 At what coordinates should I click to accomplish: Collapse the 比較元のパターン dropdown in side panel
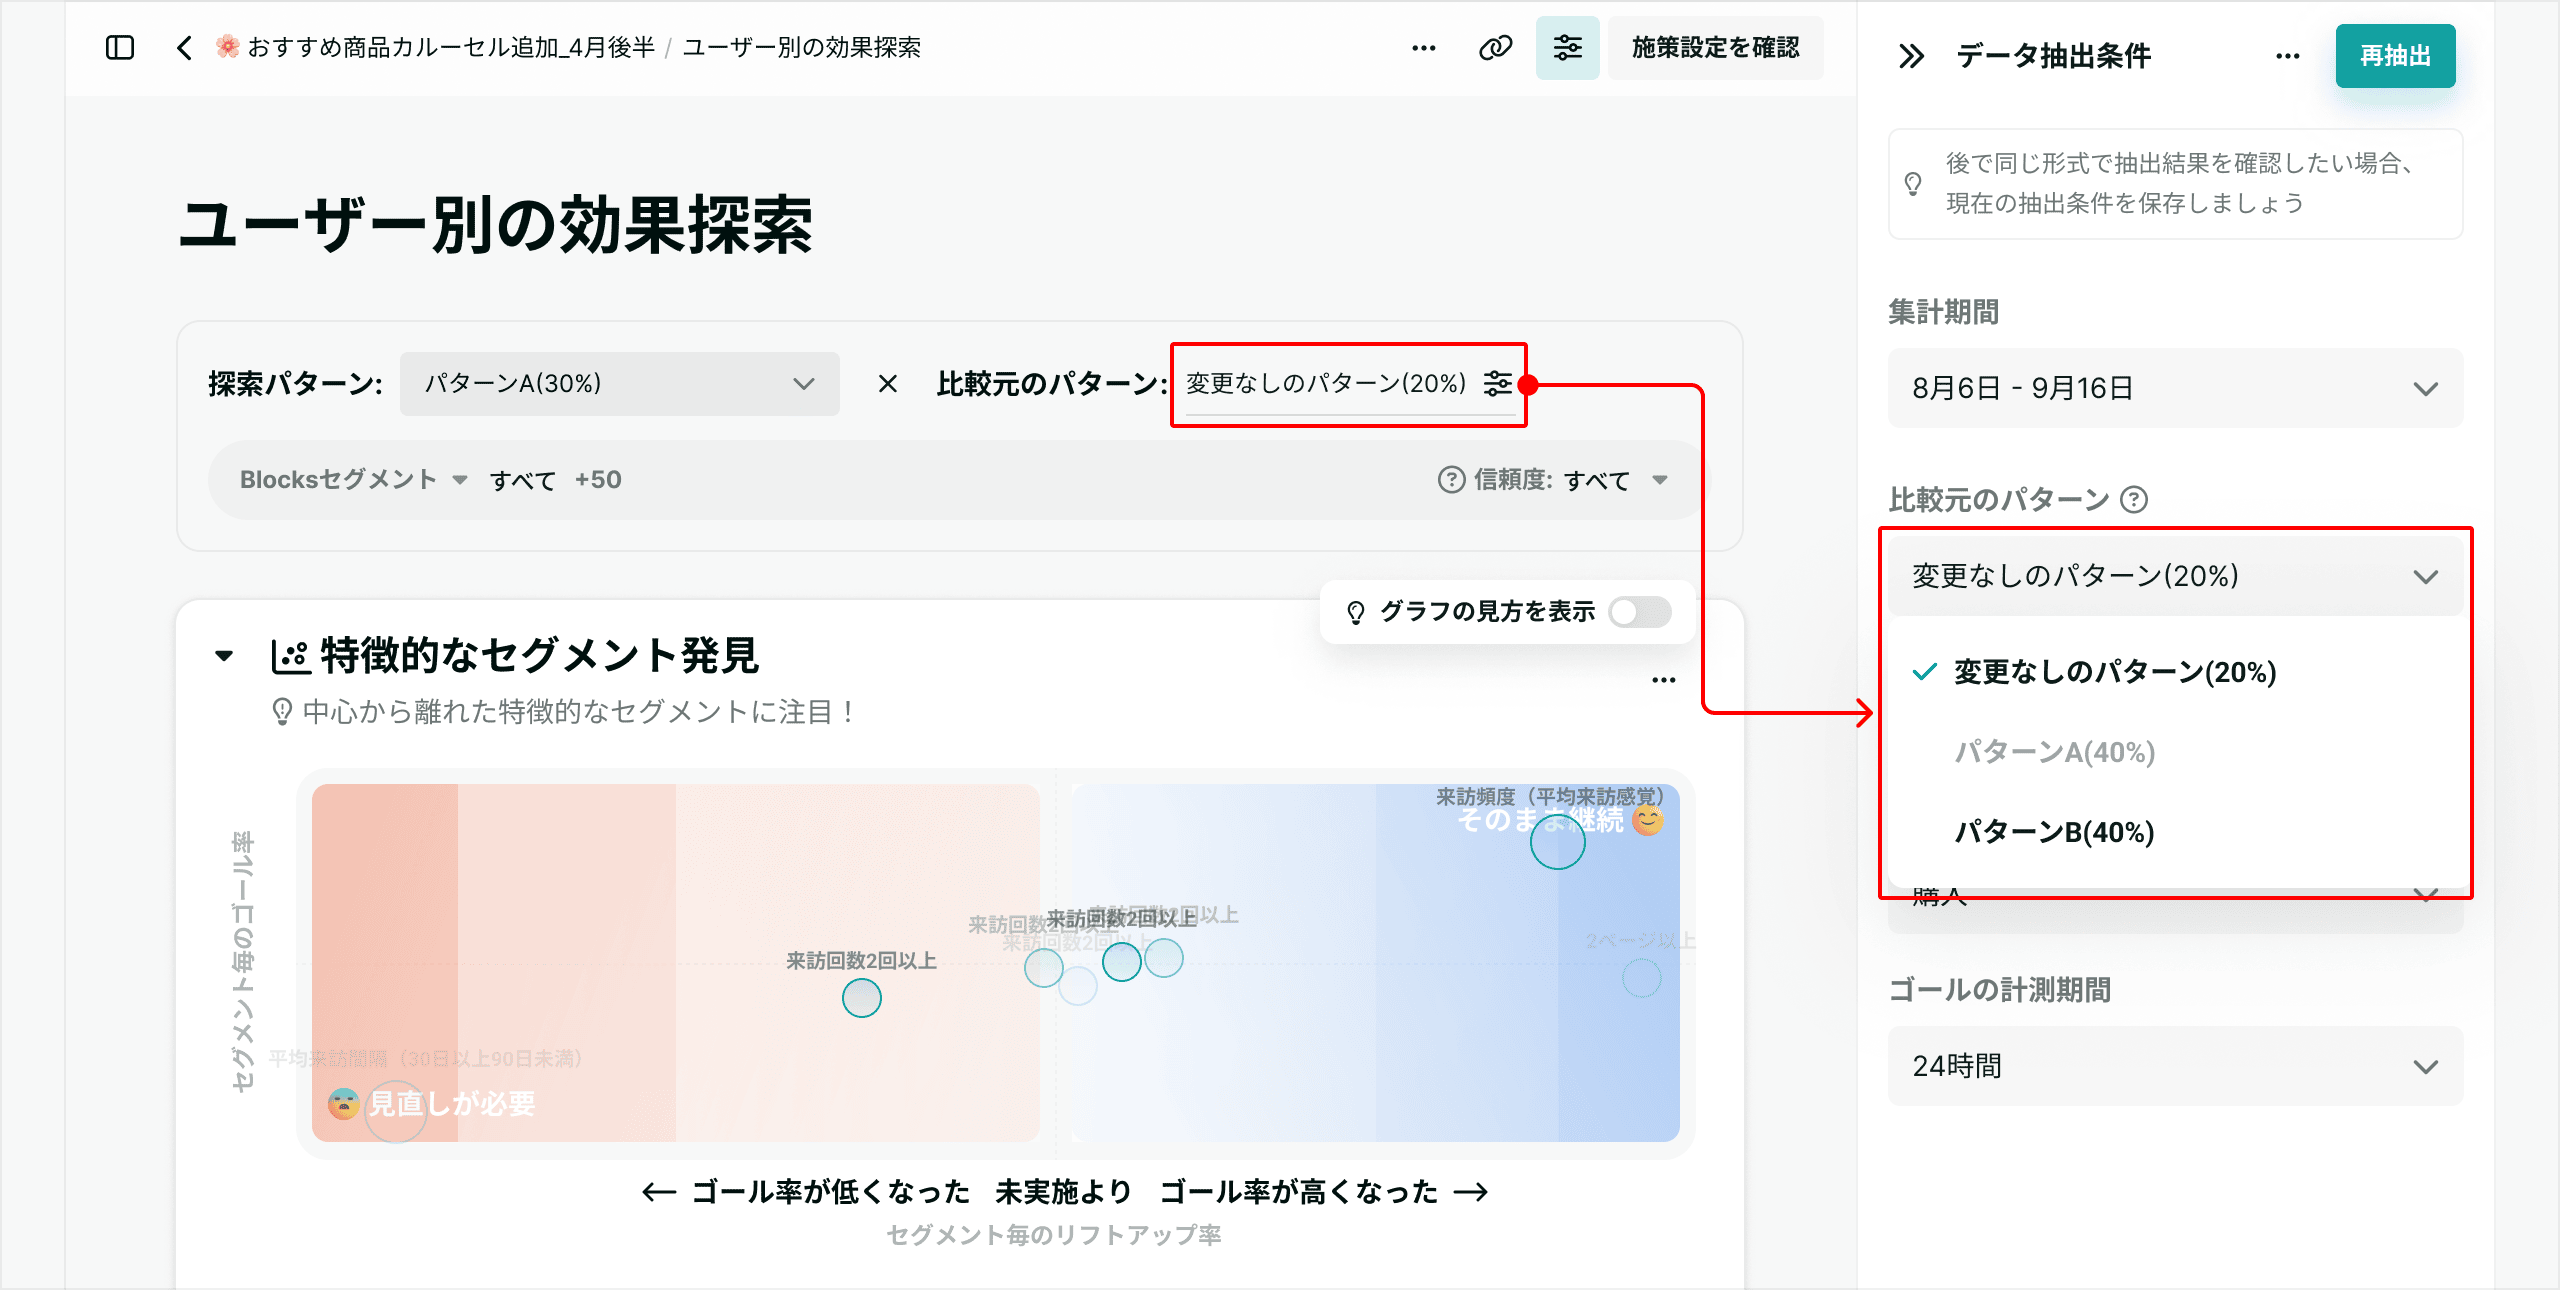pos(2175,576)
